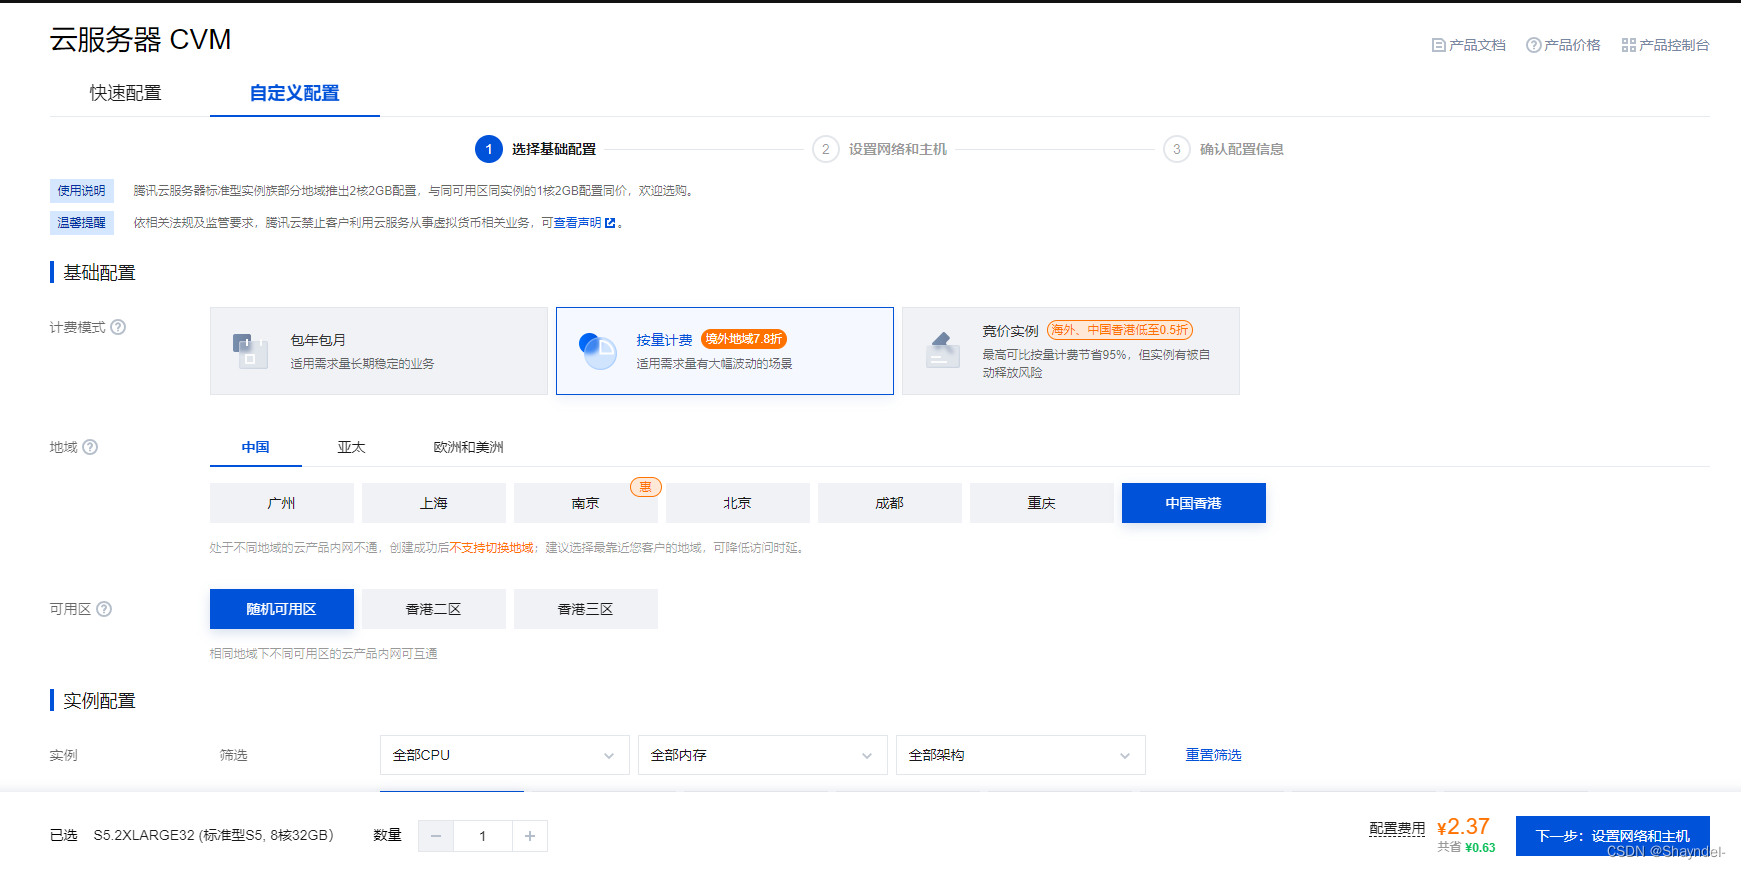Click step 3 circle 确认配置信息

click(x=1176, y=149)
